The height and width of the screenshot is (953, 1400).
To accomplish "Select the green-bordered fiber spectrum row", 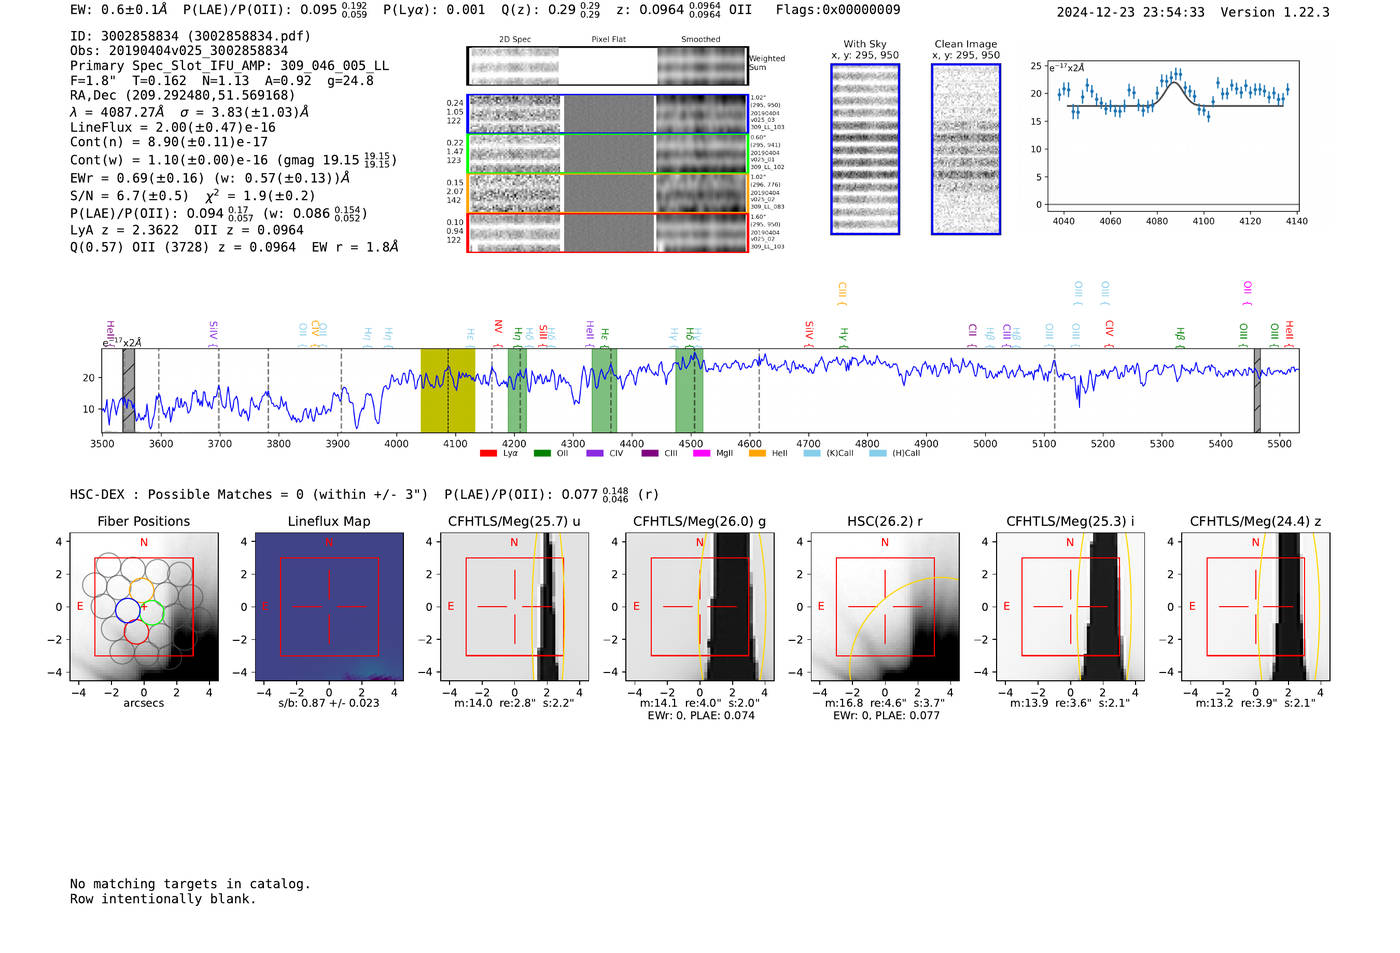I will (608, 154).
